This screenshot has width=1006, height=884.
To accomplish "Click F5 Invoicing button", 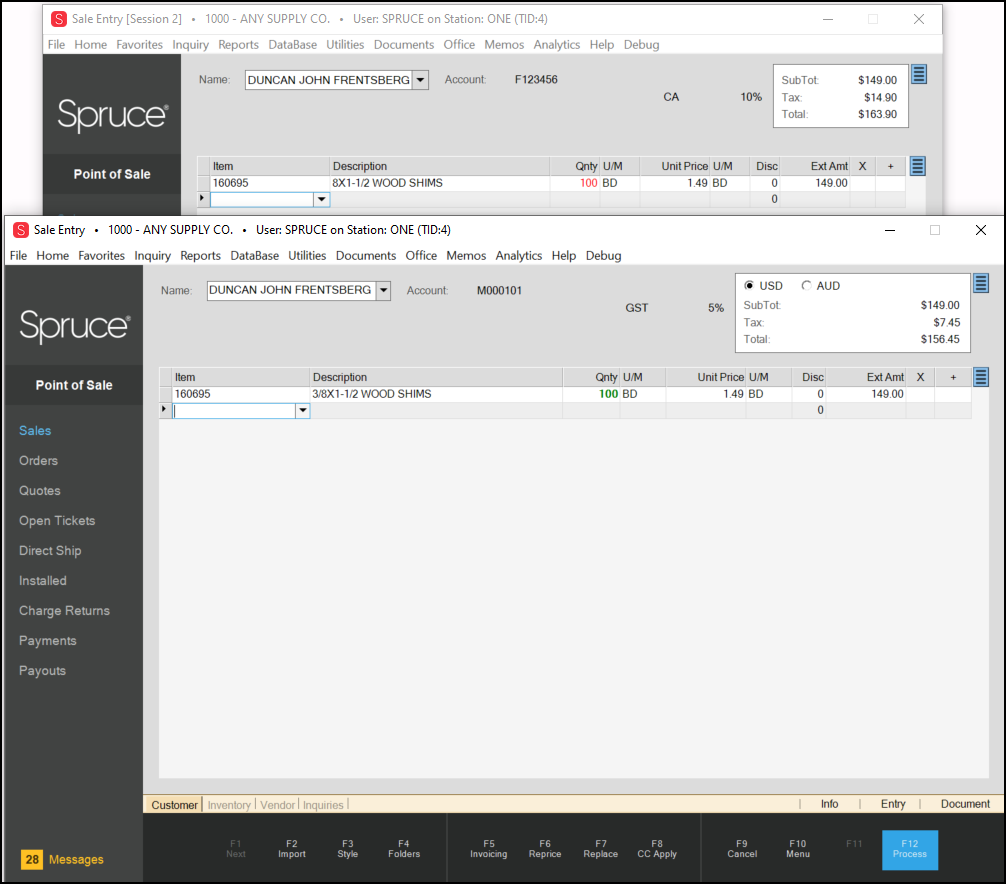I will tap(488, 849).
